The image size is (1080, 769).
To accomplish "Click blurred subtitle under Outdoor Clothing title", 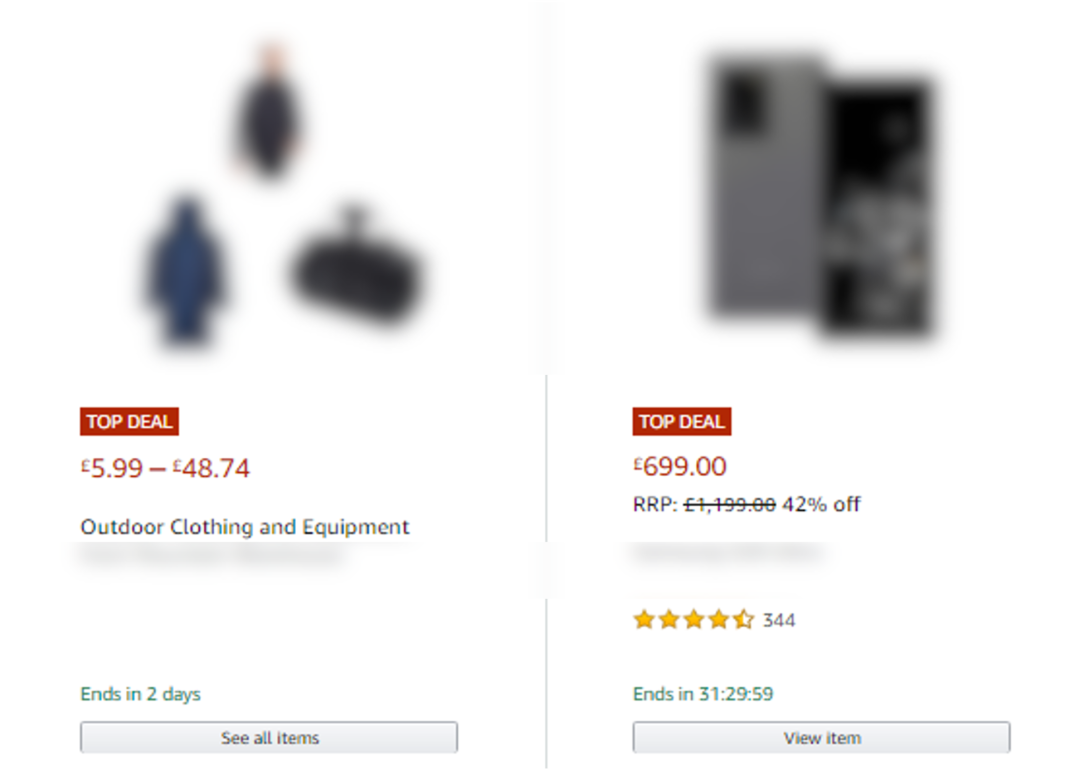I will [x=212, y=556].
